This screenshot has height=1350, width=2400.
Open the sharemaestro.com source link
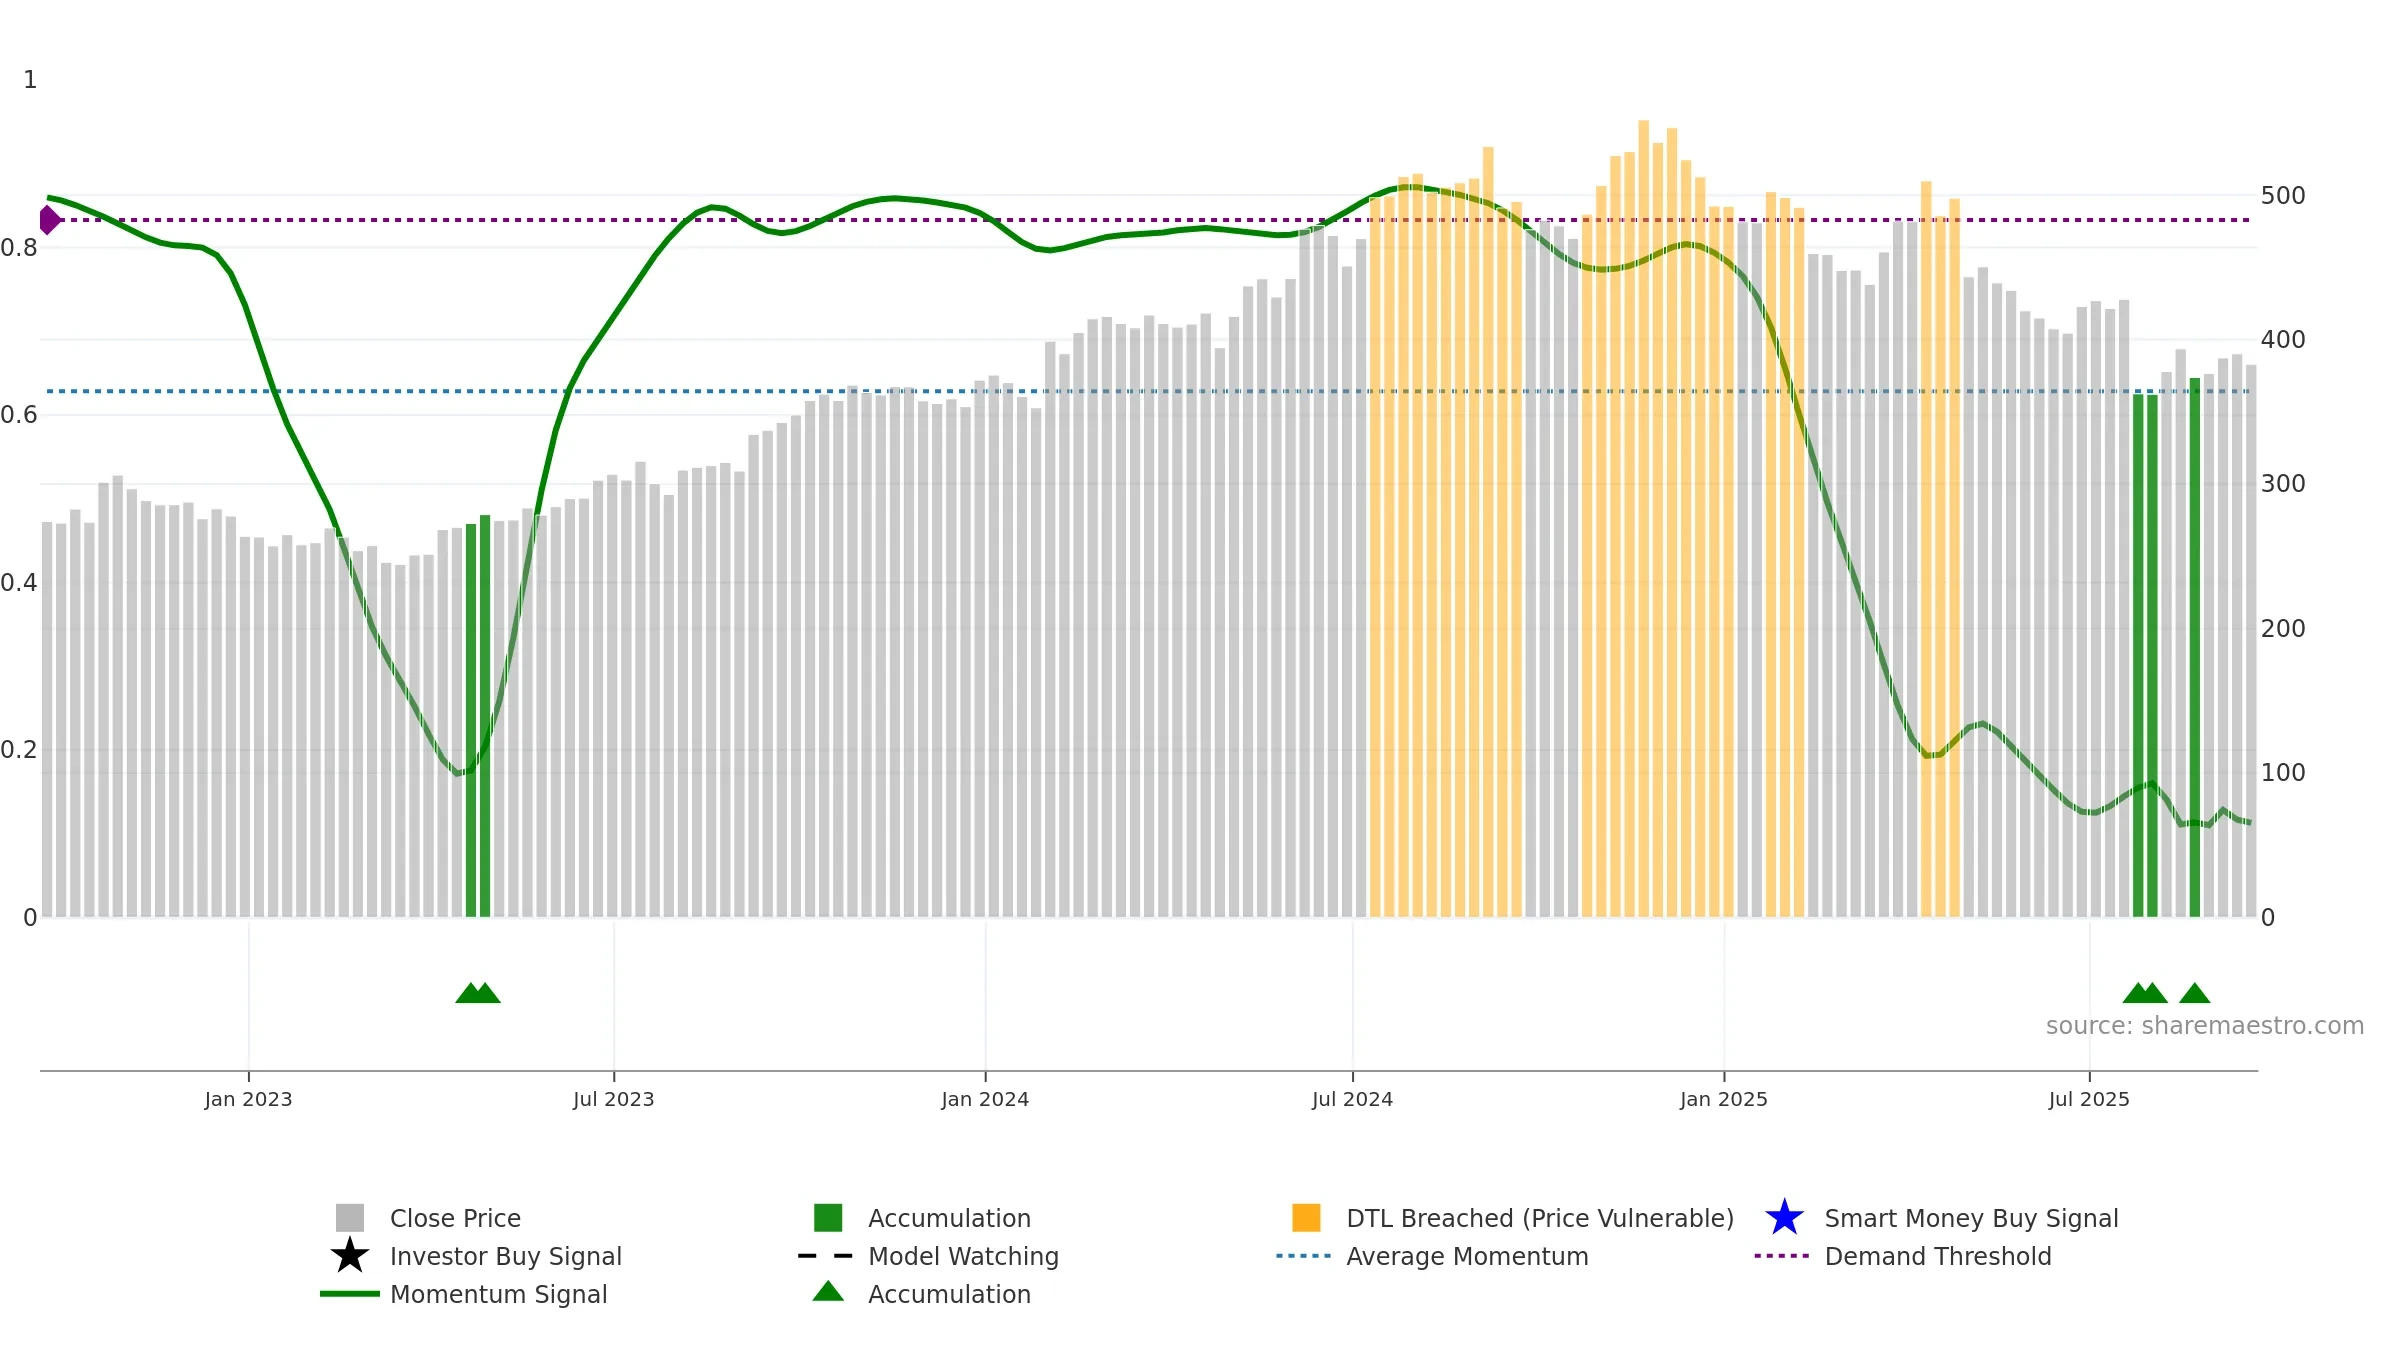(x=2205, y=1026)
